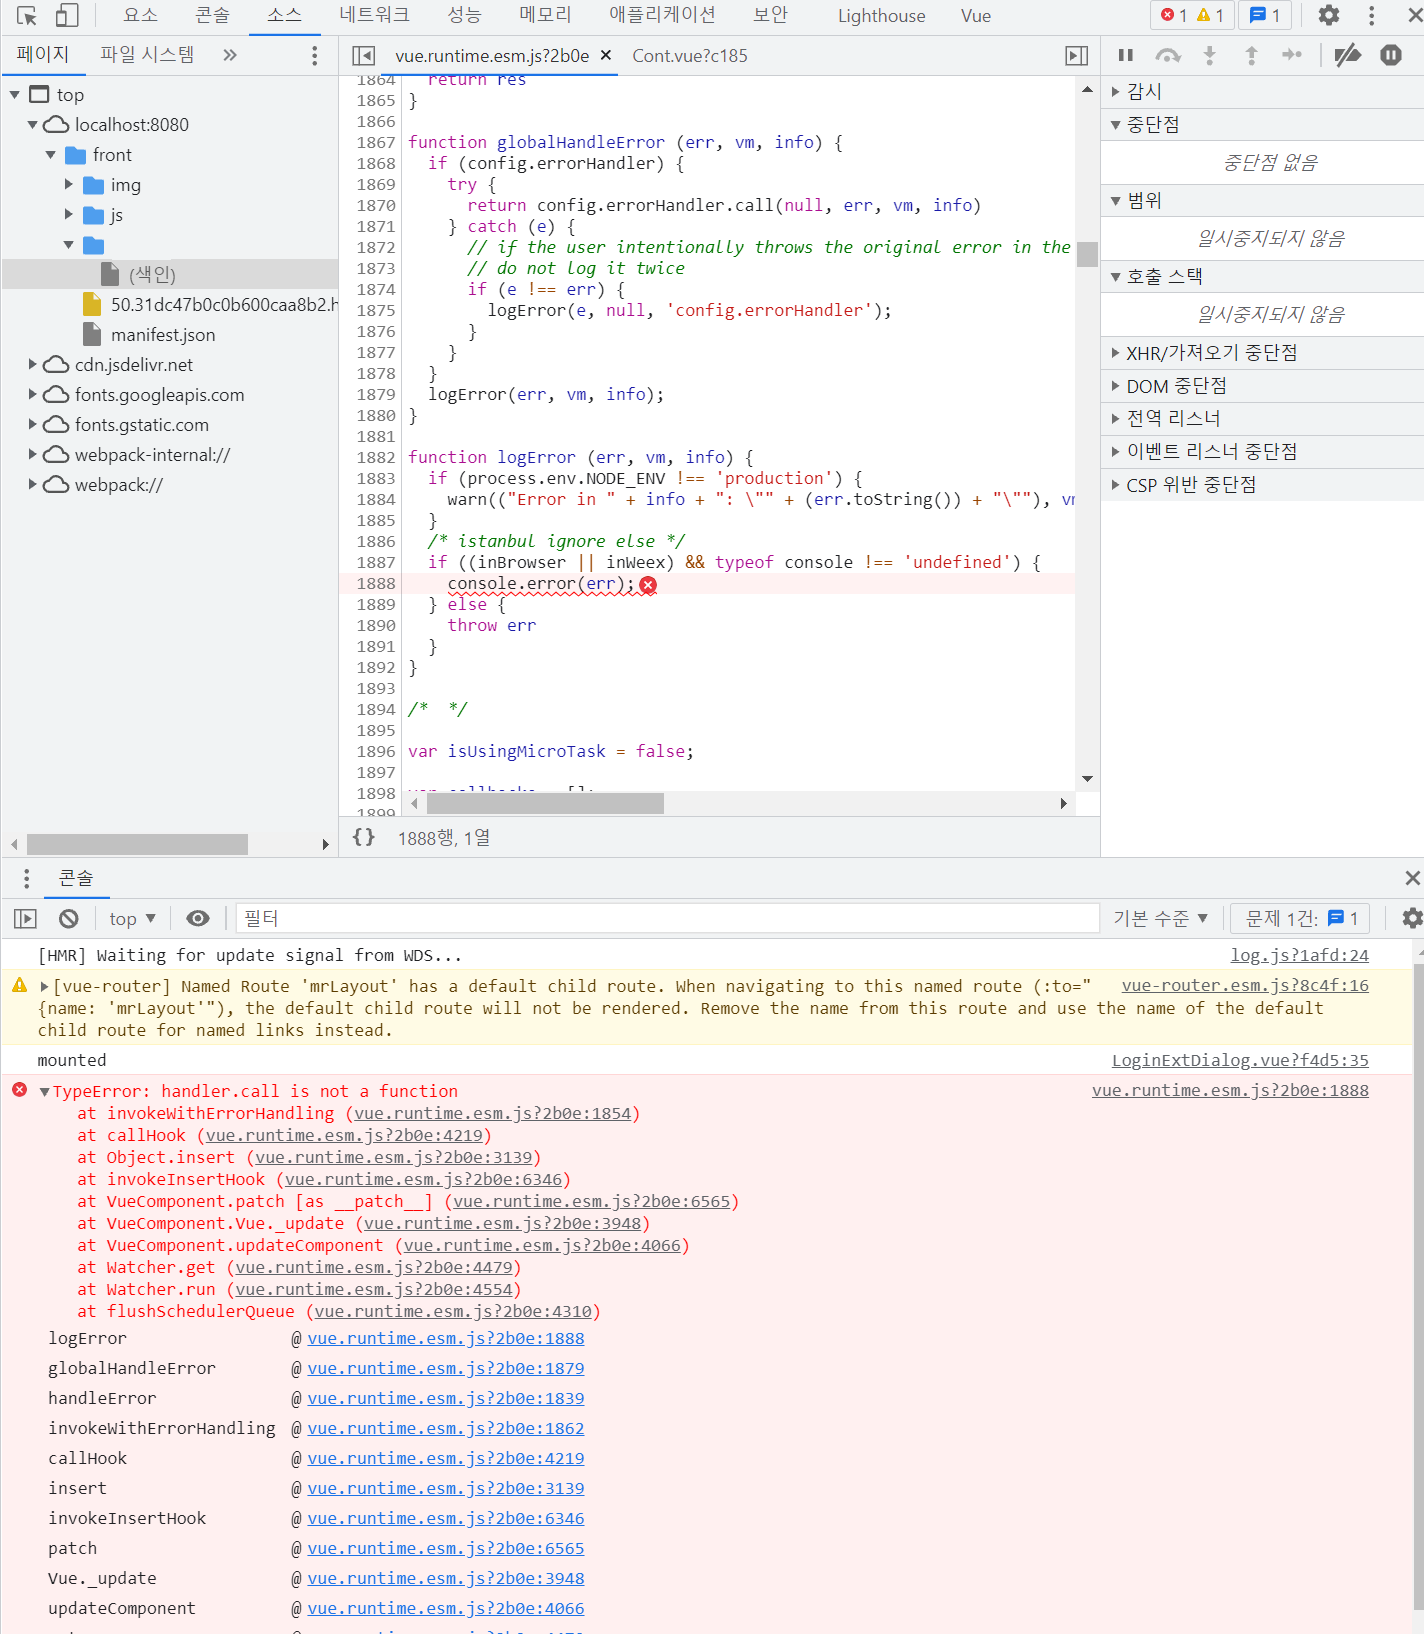The width and height of the screenshot is (1424, 1634).
Task: Show console sidebar icon
Action: [x=25, y=918]
